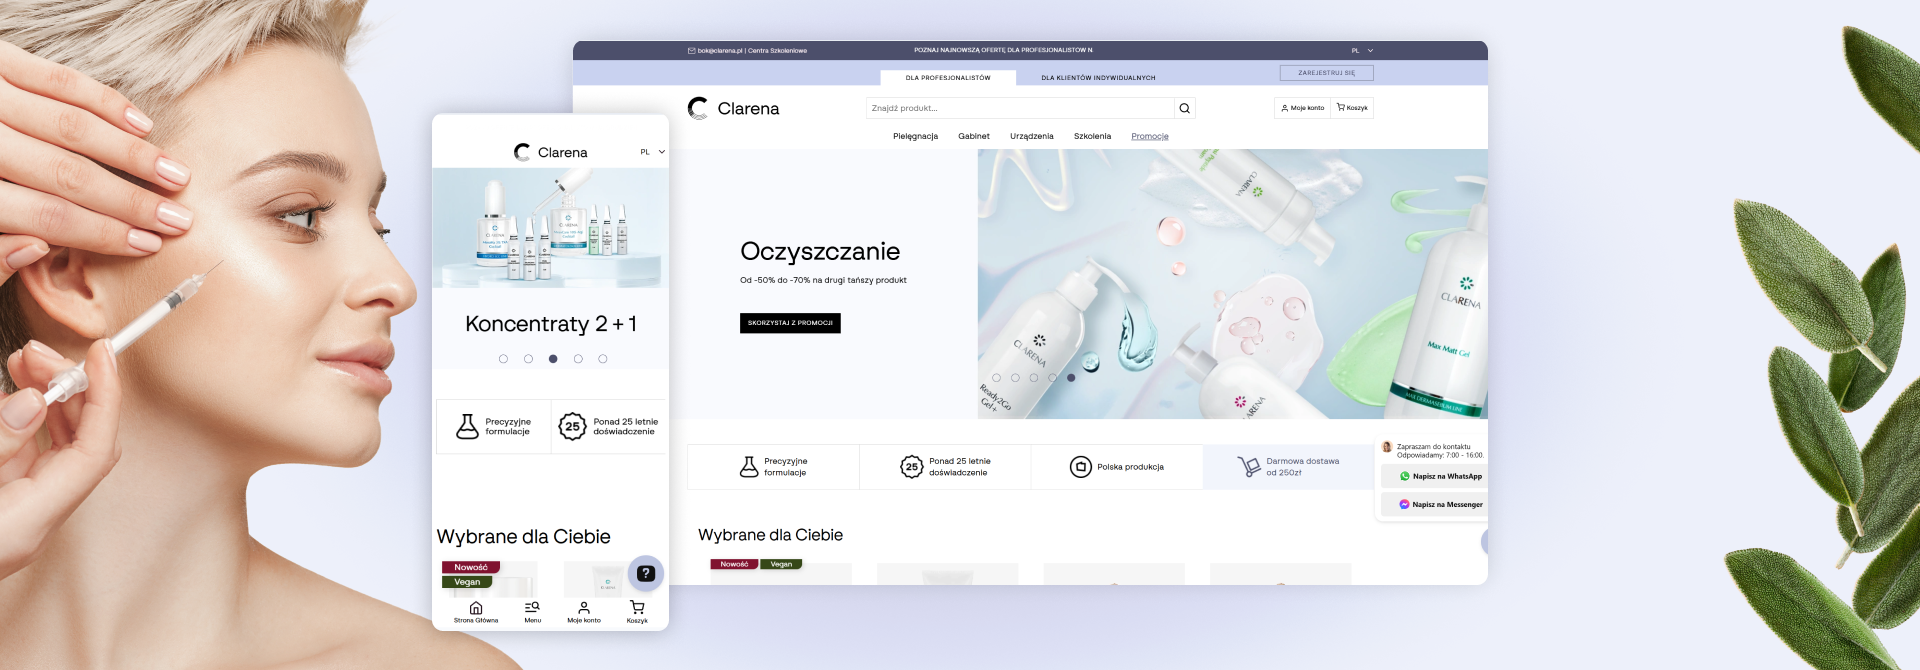This screenshot has width=1920, height=670.
Task: Click the top announcement about the professional offer
Action: coord(1003,50)
